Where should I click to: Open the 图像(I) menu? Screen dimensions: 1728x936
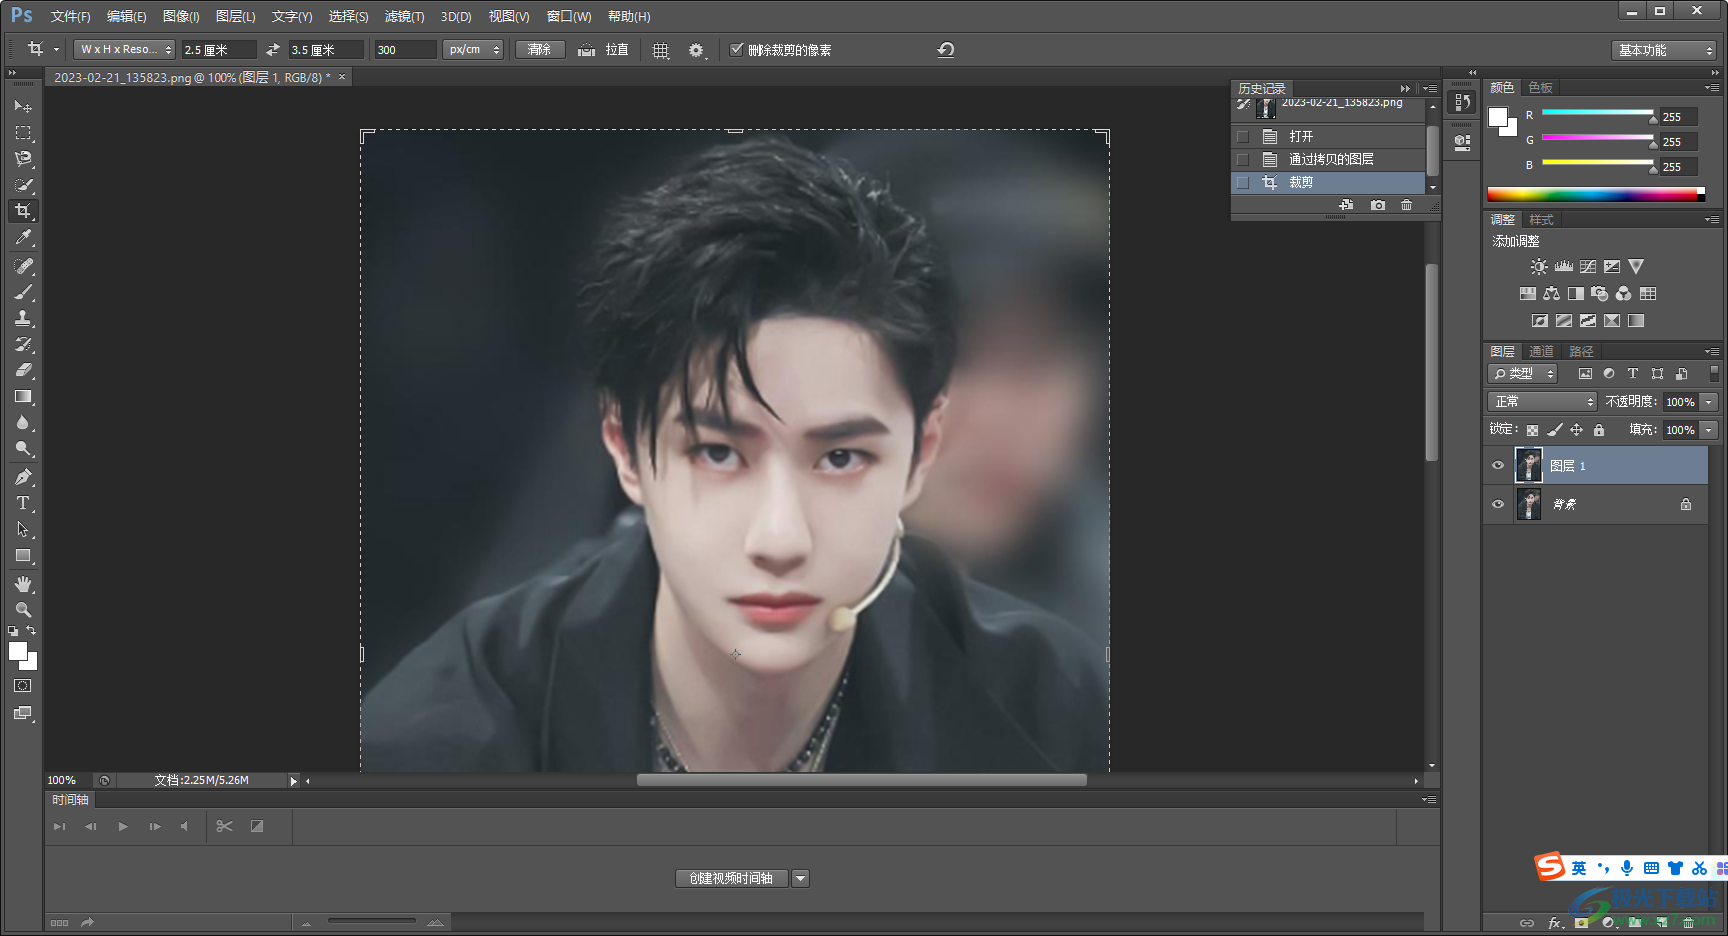coord(181,16)
